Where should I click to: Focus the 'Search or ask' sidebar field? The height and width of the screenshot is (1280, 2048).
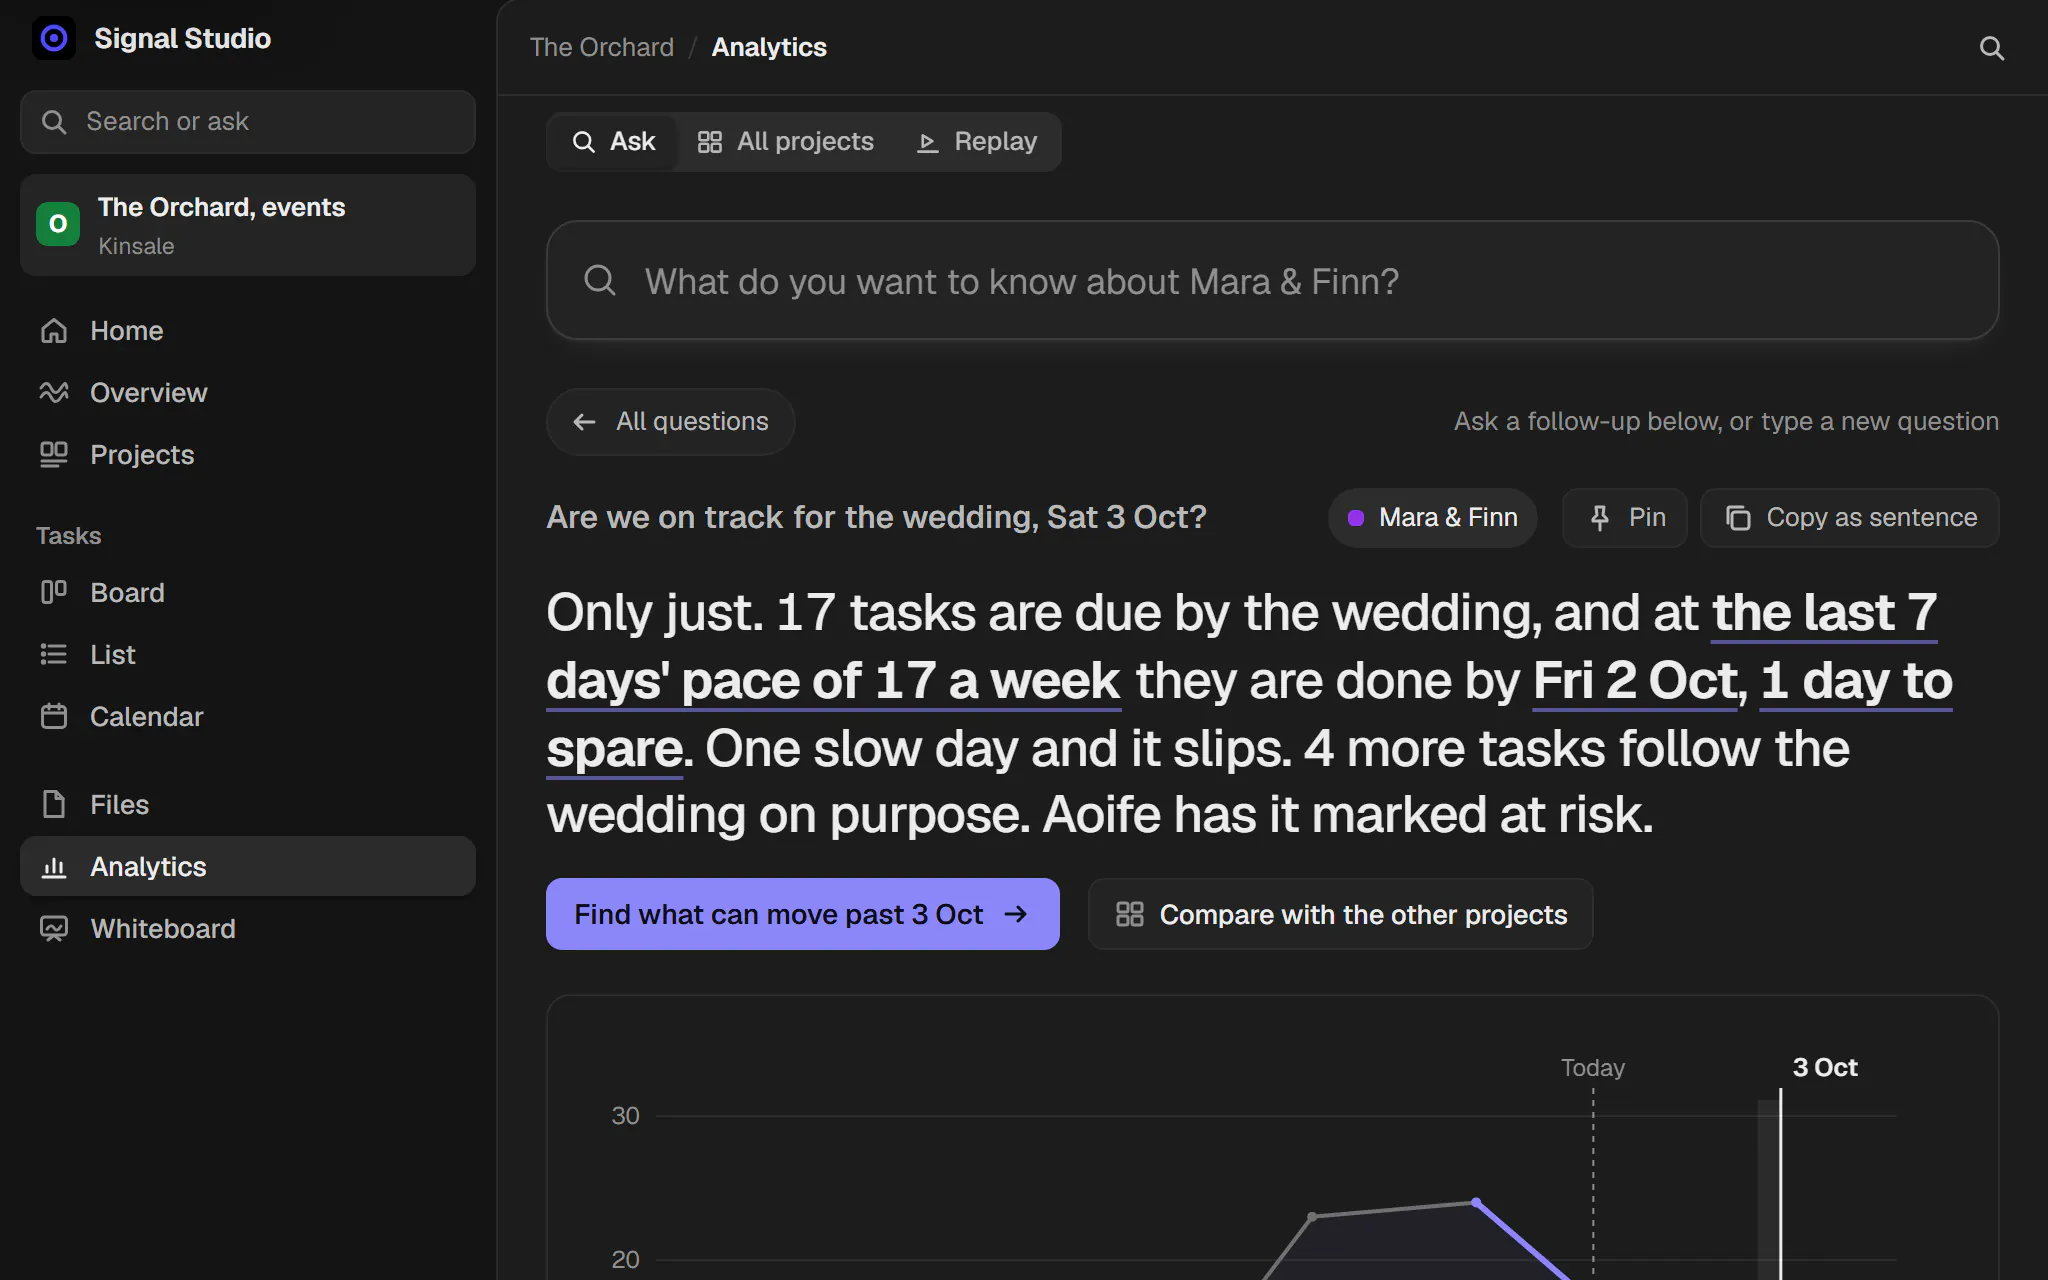coord(248,122)
